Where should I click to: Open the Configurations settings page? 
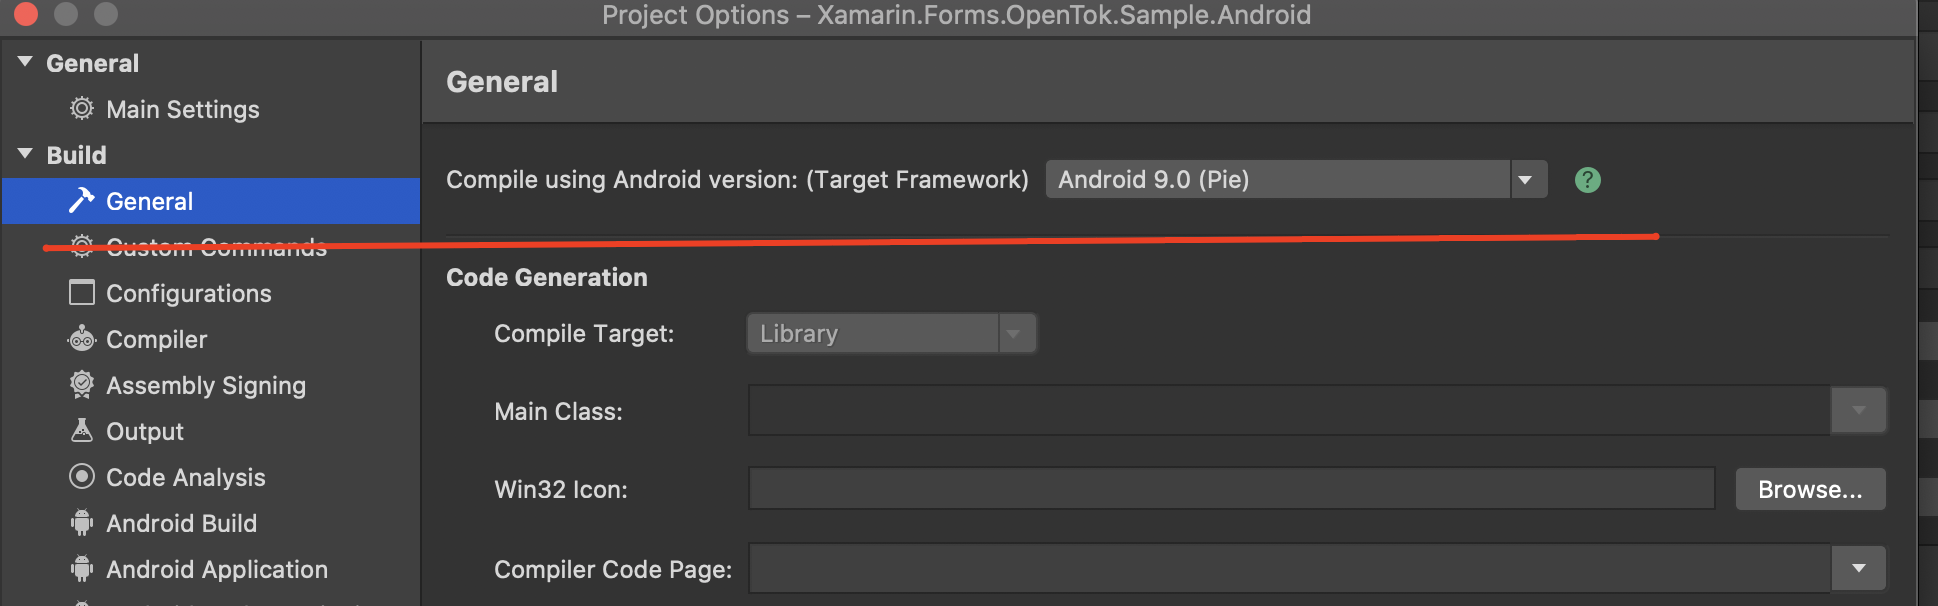[188, 293]
